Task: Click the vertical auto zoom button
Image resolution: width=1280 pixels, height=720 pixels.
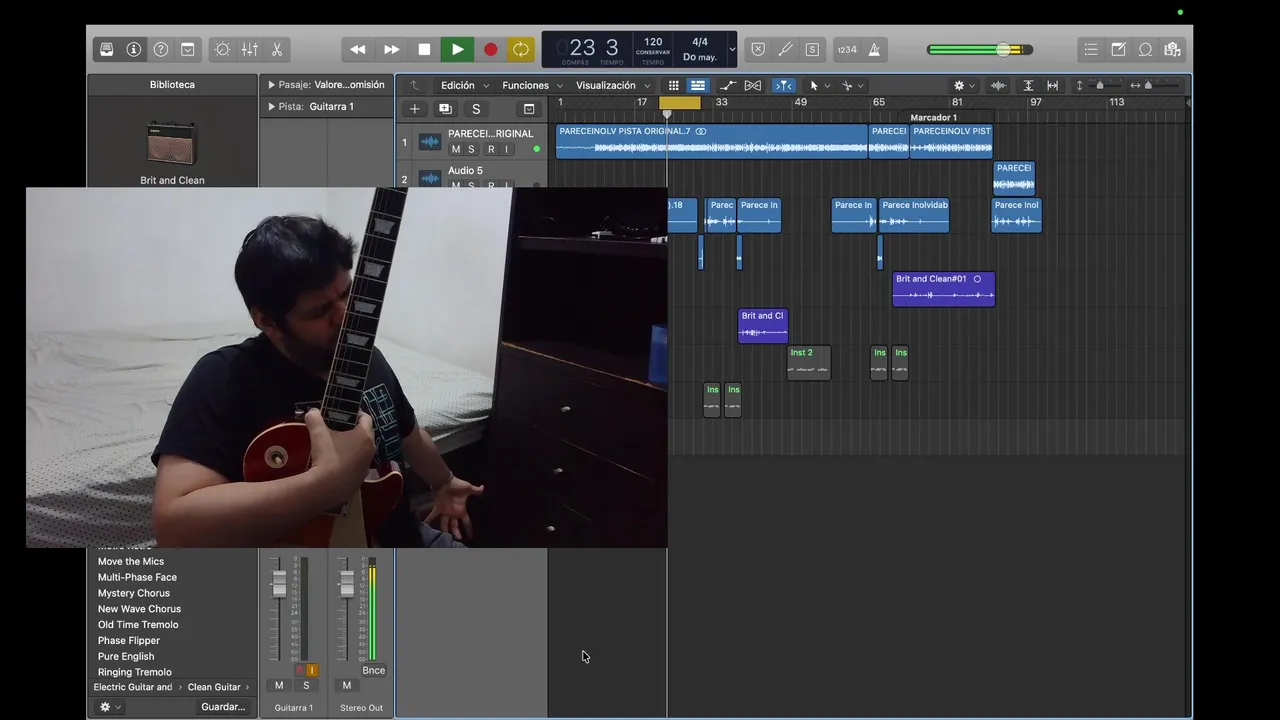Action: 1028,86
